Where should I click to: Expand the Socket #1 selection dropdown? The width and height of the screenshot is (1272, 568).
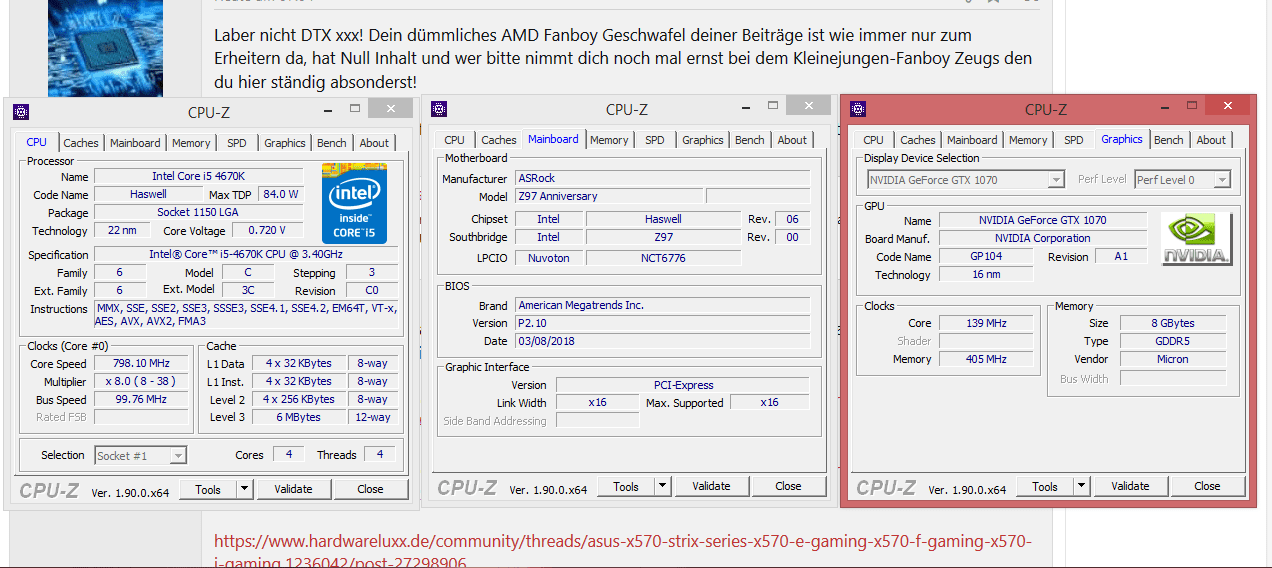click(177, 455)
